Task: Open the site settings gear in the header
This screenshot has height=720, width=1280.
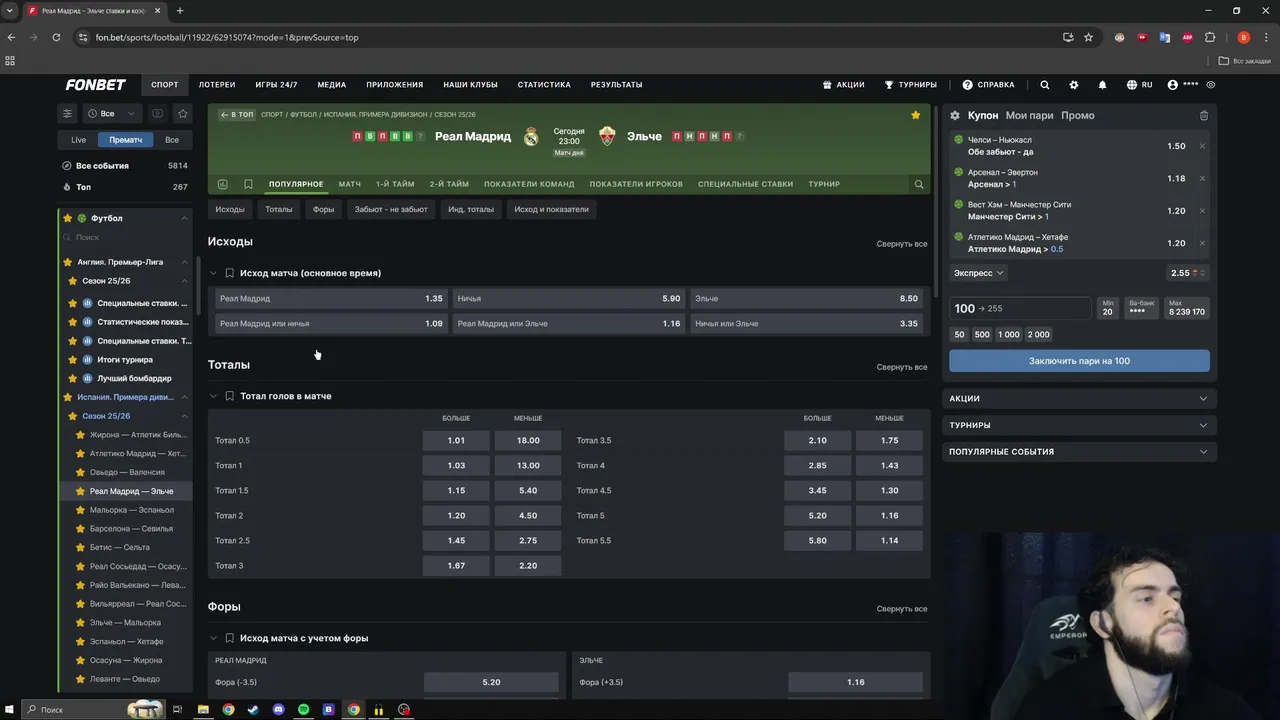Action: [x=1074, y=85]
